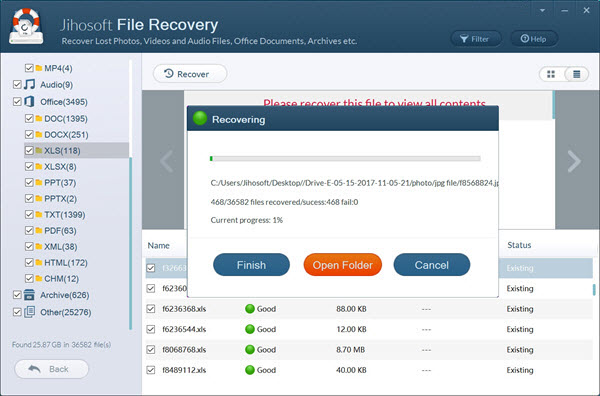Toggle the DOCX(251) checkbox
Image resolution: width=600 pixels, height=396 pixels.
29,135
